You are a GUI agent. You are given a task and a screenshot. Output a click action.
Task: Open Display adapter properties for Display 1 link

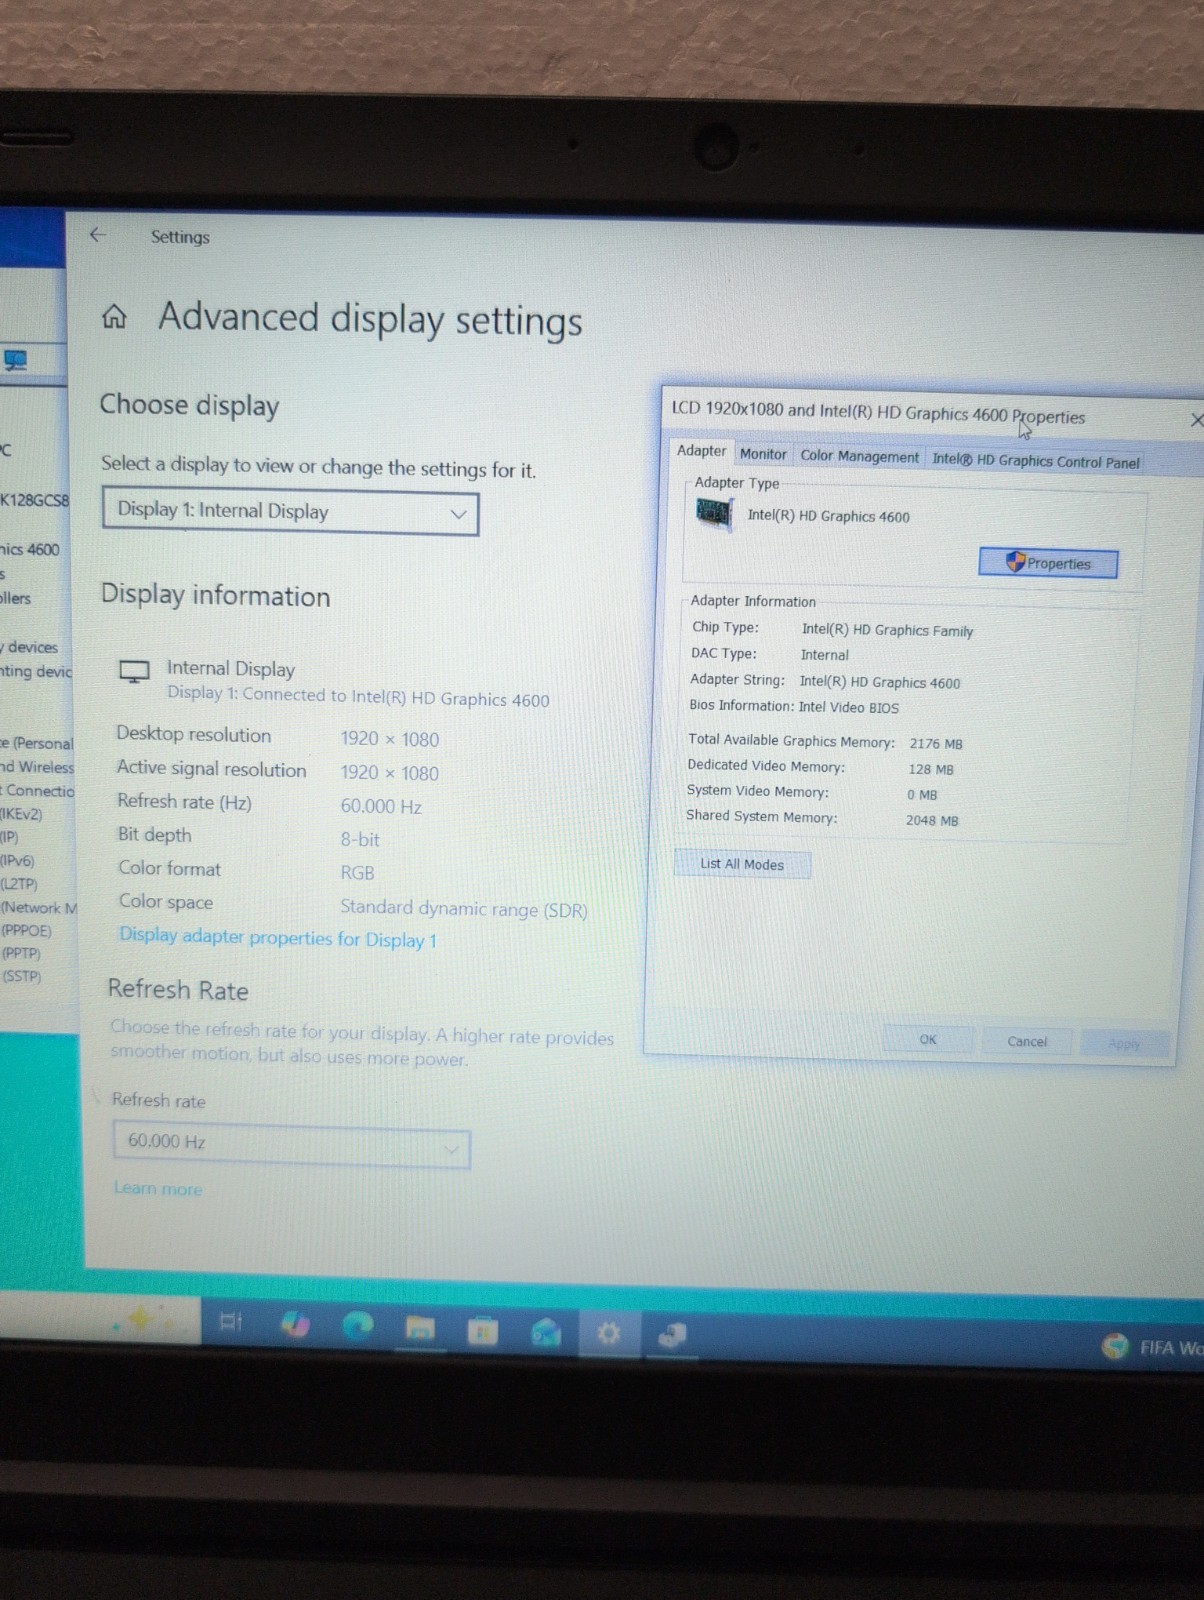pos(278,938)
